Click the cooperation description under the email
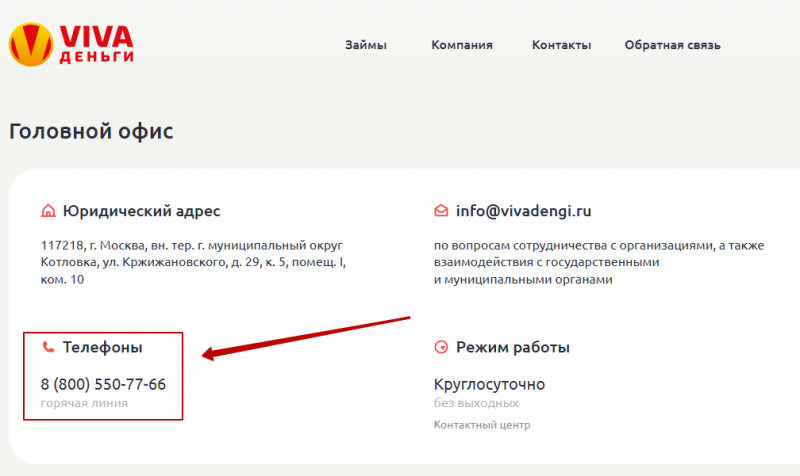The width and height of the screenshot is (800, 476). click(575, 262)
